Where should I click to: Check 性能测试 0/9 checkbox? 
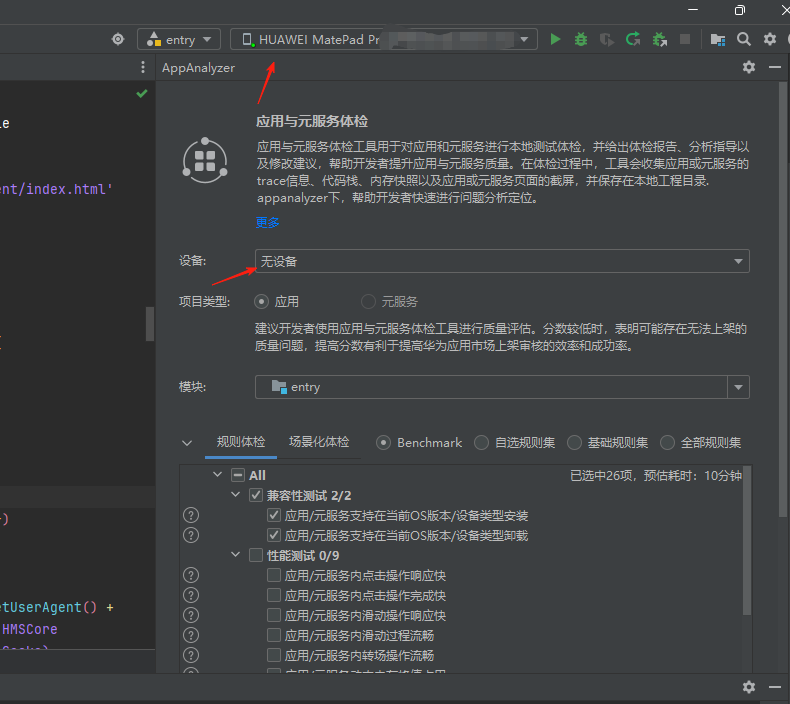(256, 555)
